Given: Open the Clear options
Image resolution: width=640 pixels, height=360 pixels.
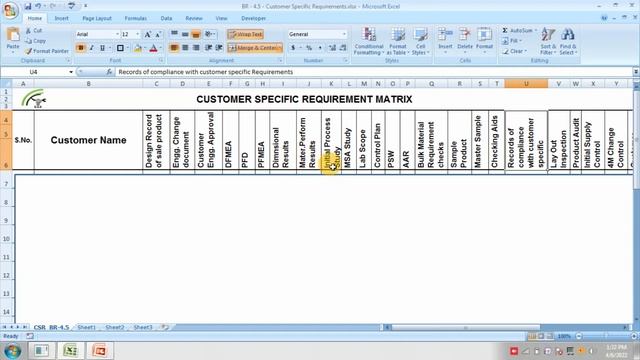Looking at the screenshot, I should 514,51.
